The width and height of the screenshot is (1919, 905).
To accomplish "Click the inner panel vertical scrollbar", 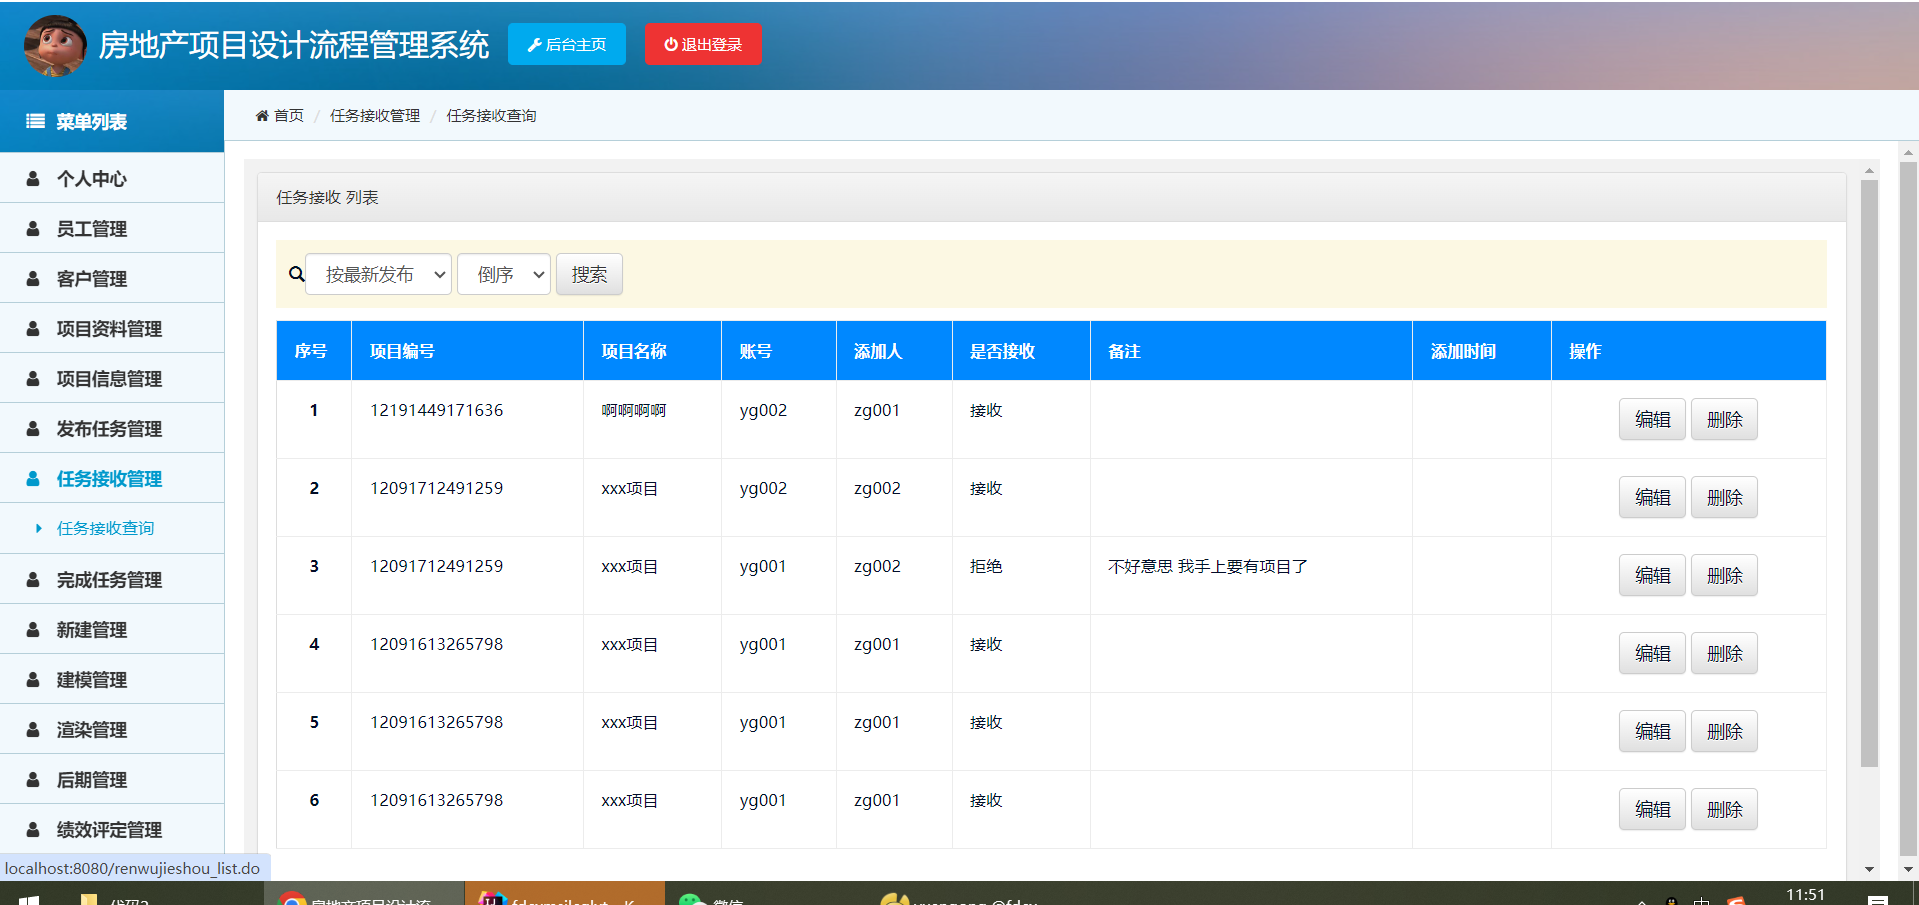I will click(x=1869, y=473).
